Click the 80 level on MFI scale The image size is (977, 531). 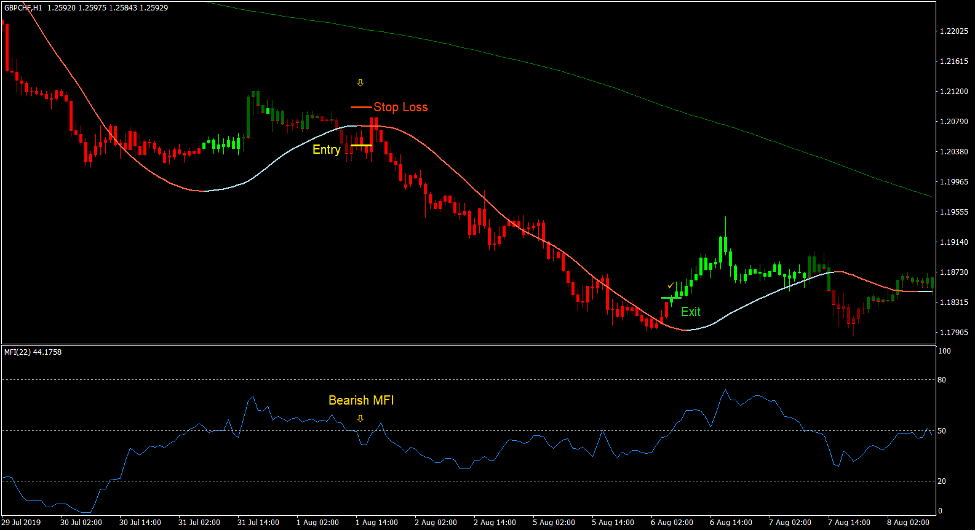point(943,380)
